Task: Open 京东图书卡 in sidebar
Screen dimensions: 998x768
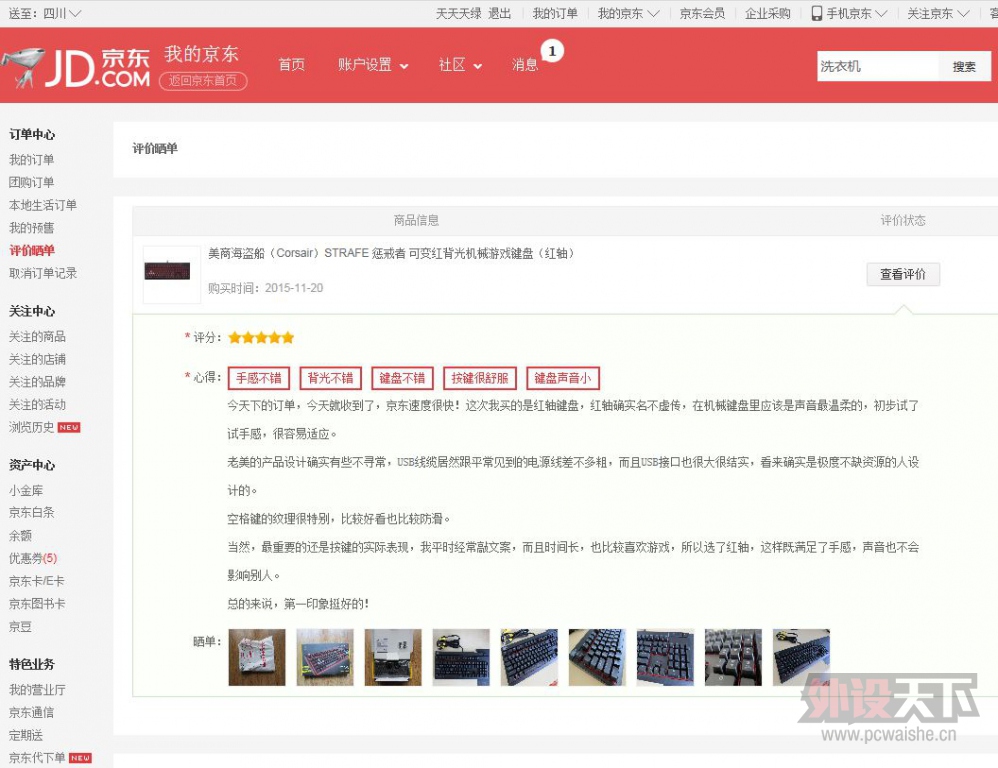Action: point(36,604)
